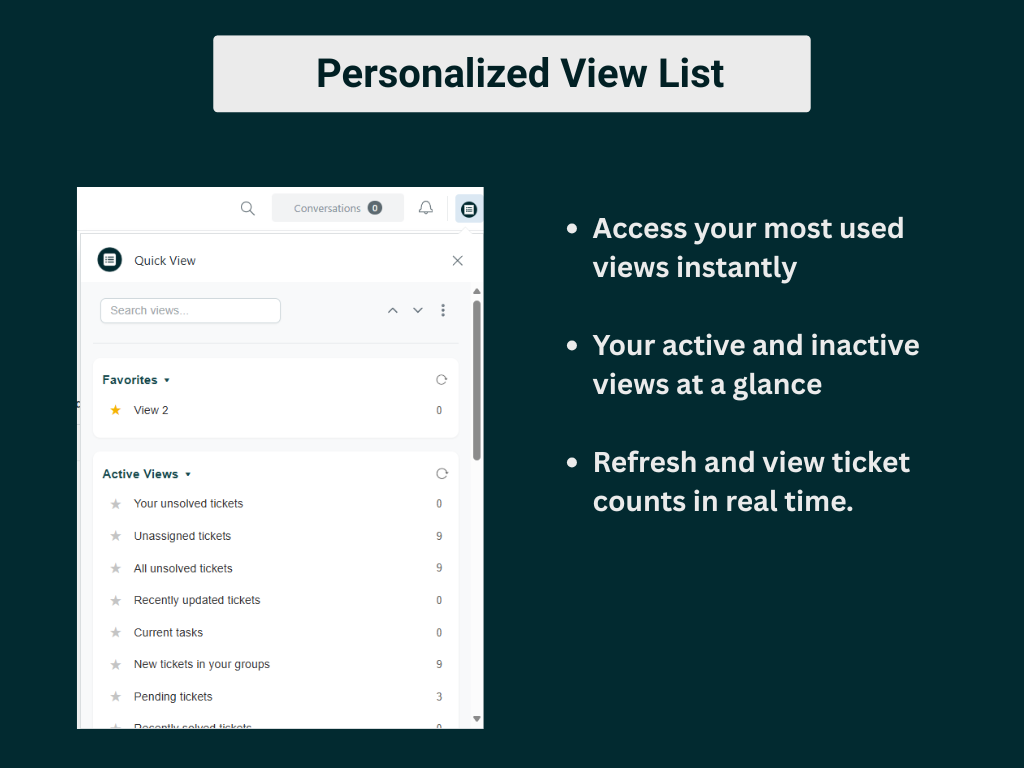Click the upward navigation chevron icon
Image resolution: width=1024 pixels, height=768 pixels.
click(392, 310)
